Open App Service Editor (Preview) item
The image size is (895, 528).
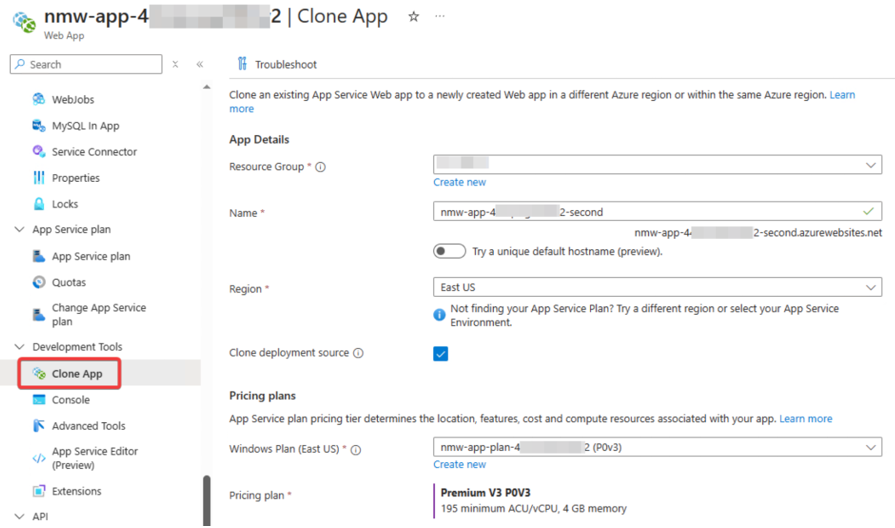(x=95, y=458)
